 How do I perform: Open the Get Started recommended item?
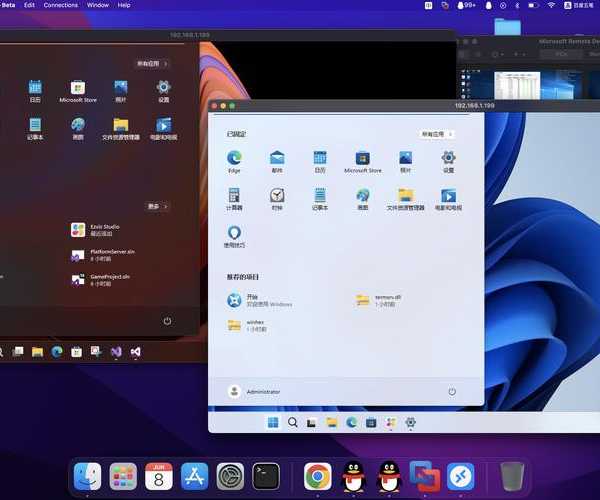point(259,300)
